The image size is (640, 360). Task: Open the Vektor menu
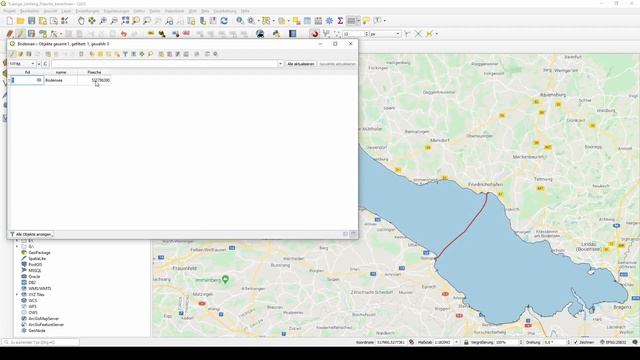pos(139,11)
